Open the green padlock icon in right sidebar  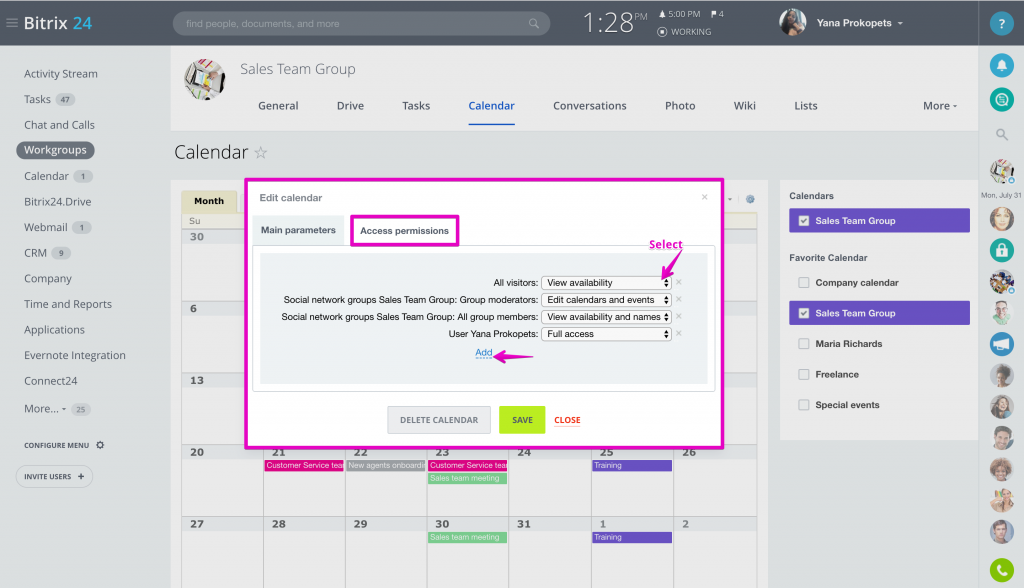pos(1001,250)
